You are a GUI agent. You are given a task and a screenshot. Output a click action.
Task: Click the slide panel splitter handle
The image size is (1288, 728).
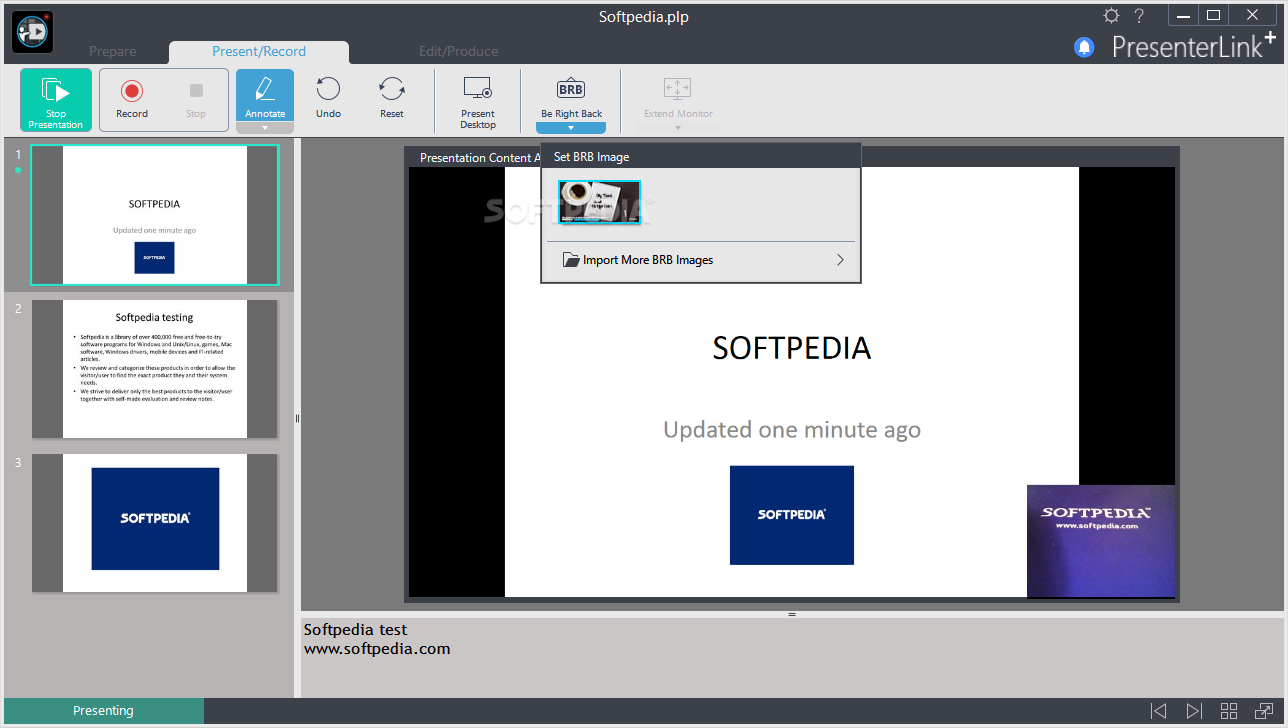[x=297, y=419]
